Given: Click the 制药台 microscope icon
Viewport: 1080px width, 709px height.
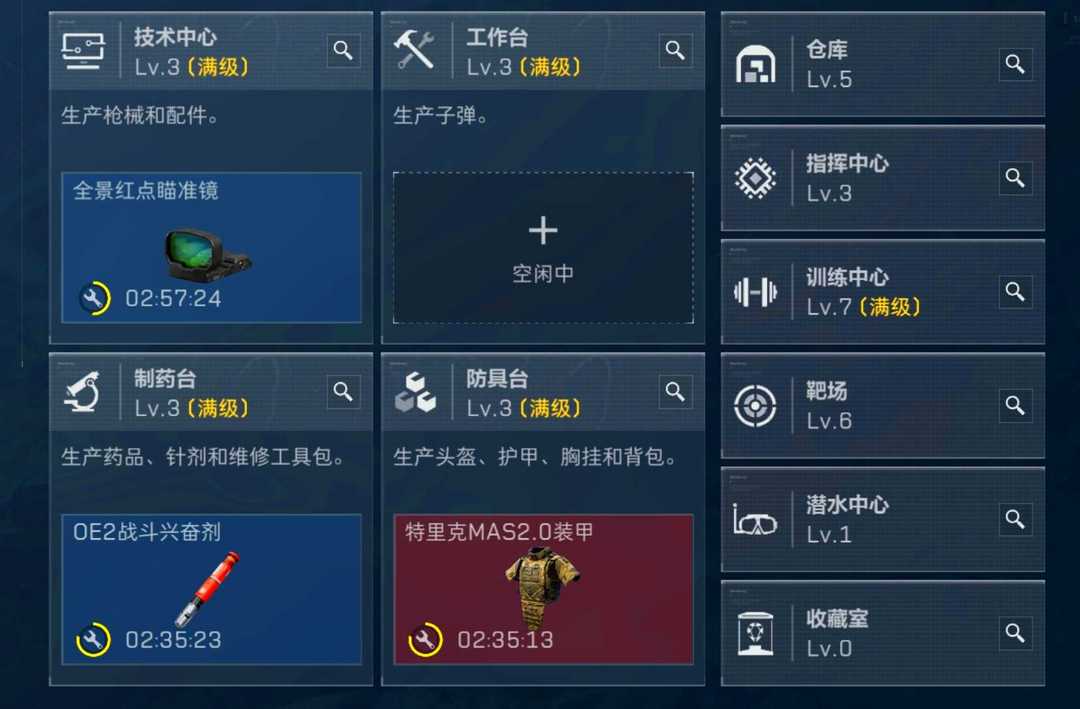Looking at the screenshot, I should click(x=83, y=392).
